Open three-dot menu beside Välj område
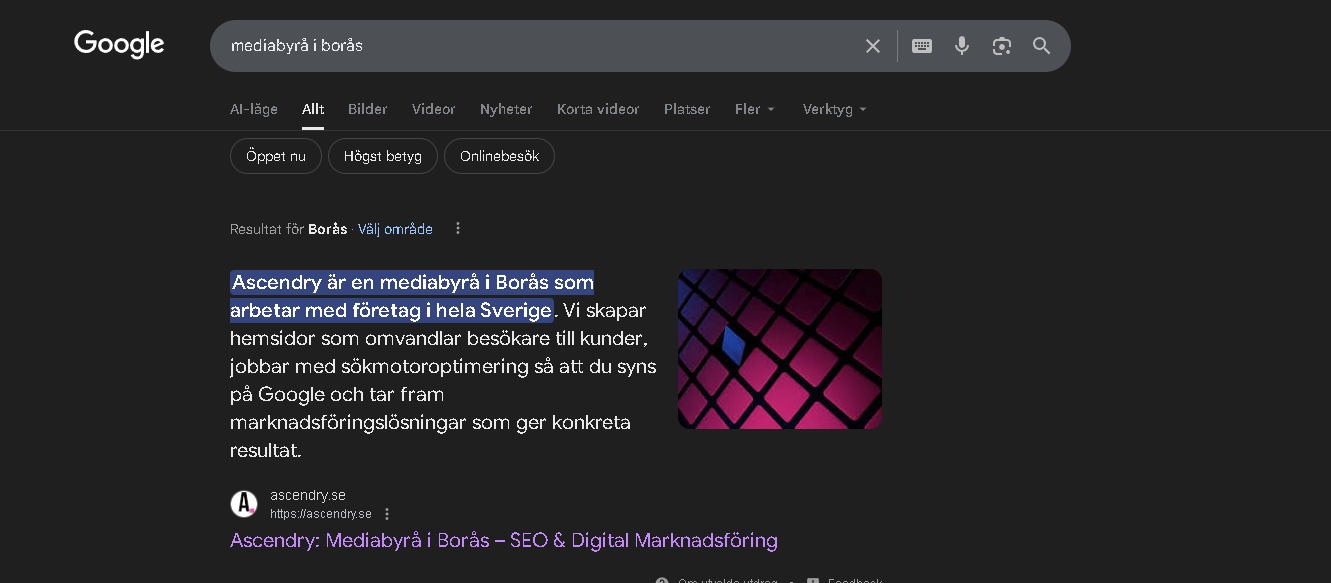This screenshot has height=583, width=1331. 458,228
